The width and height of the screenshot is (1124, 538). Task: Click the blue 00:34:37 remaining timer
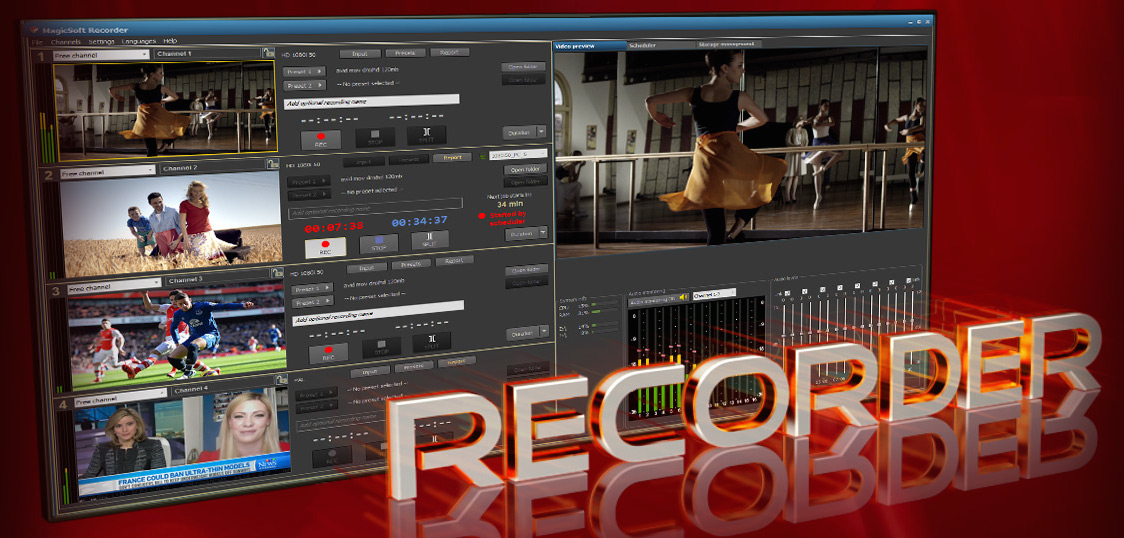tap(419, 221)
